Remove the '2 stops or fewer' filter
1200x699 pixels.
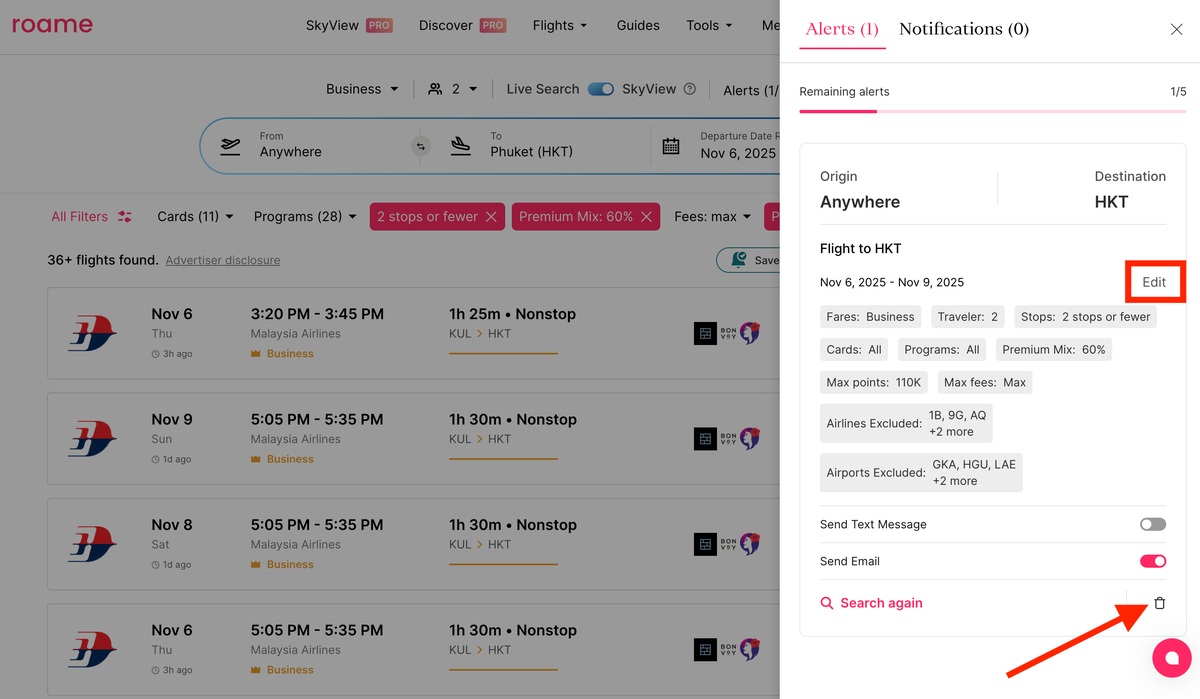(x=491, y=216)
